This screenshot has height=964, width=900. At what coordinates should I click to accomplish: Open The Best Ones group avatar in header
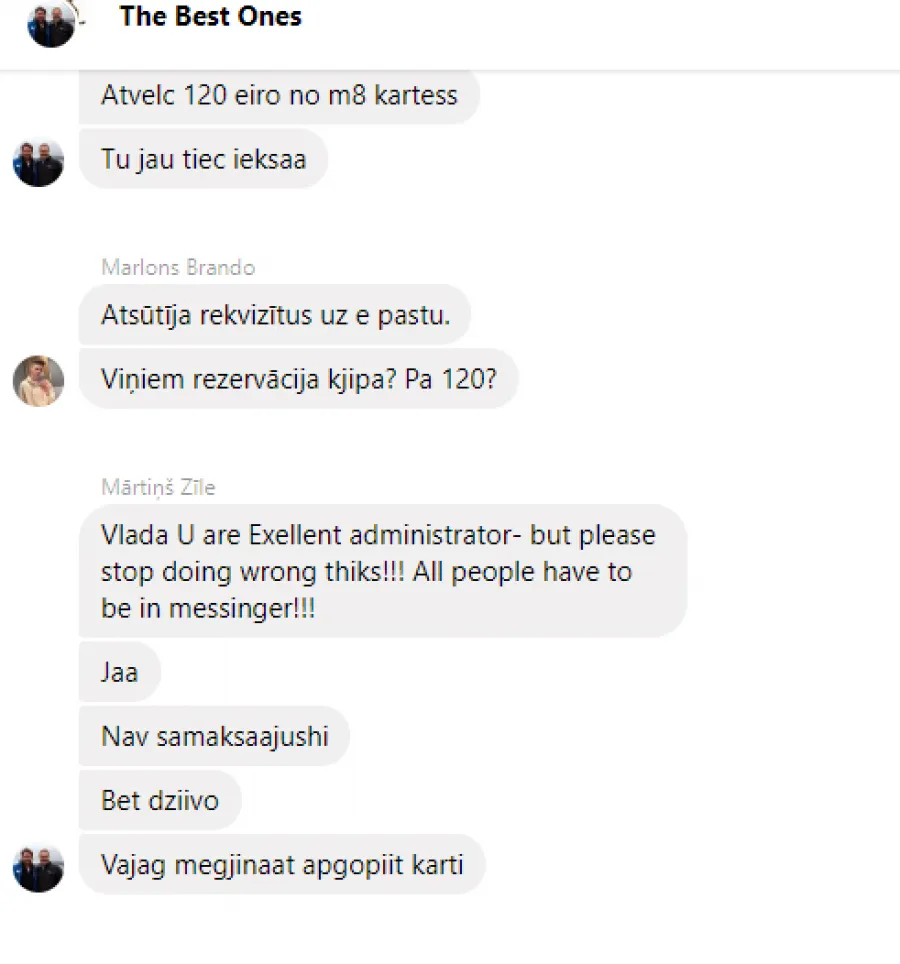51,23
